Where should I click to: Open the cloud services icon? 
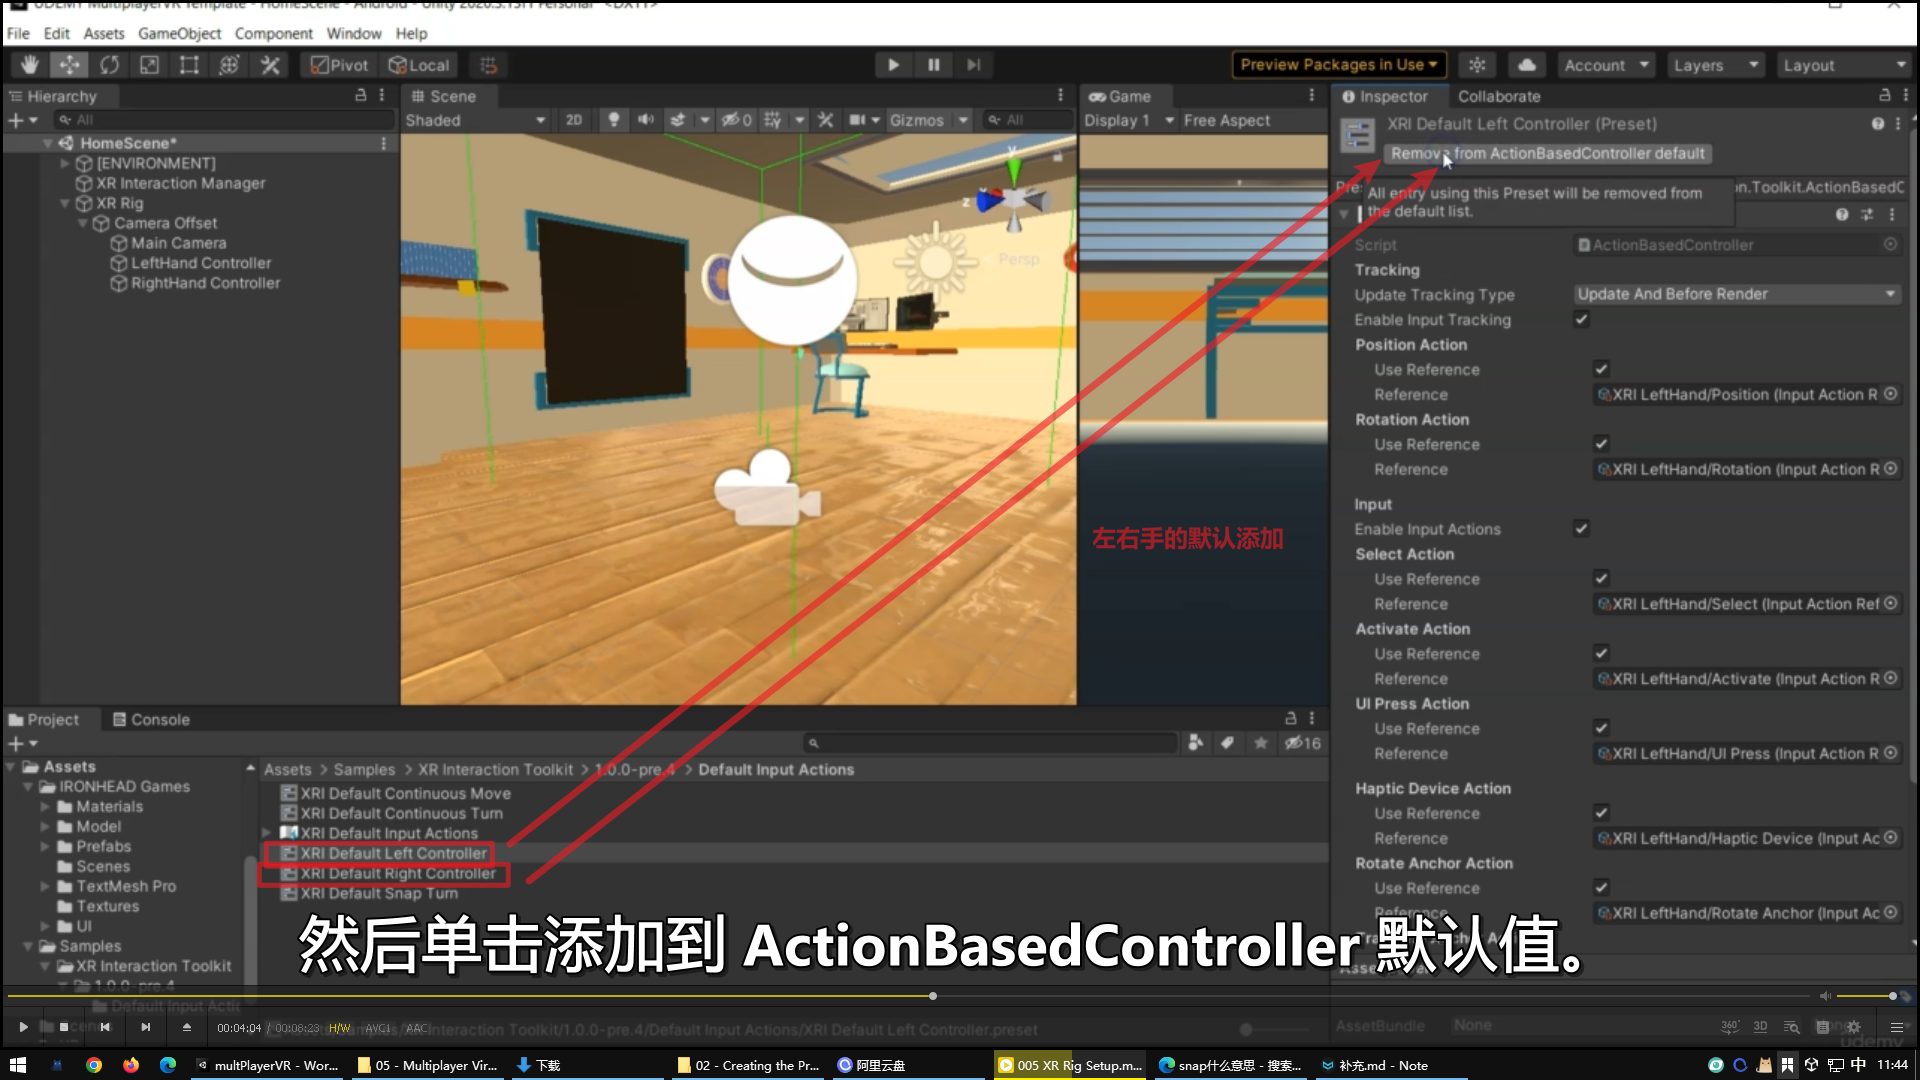point(1527,65)
